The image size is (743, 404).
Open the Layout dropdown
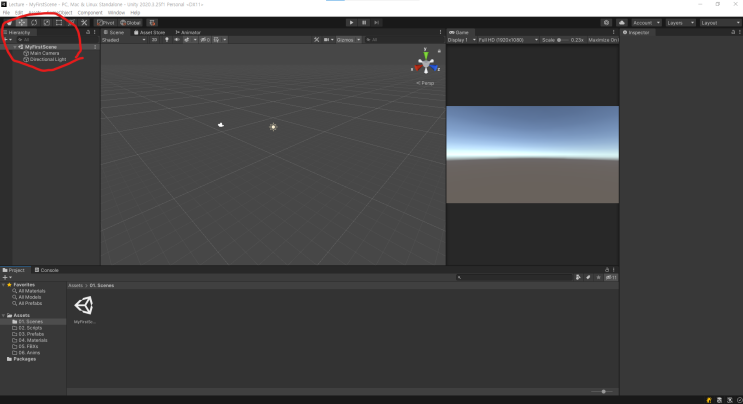[720, 23]
